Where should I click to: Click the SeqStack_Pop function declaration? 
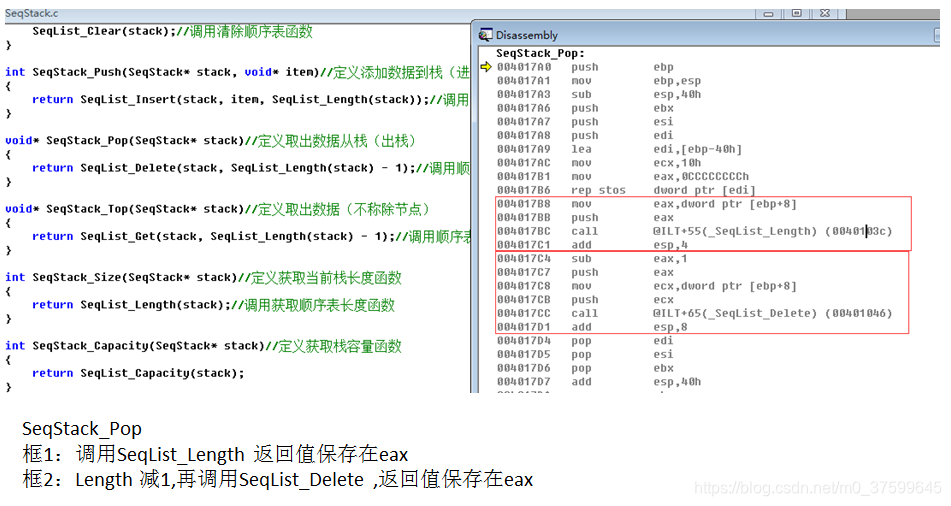124,141
